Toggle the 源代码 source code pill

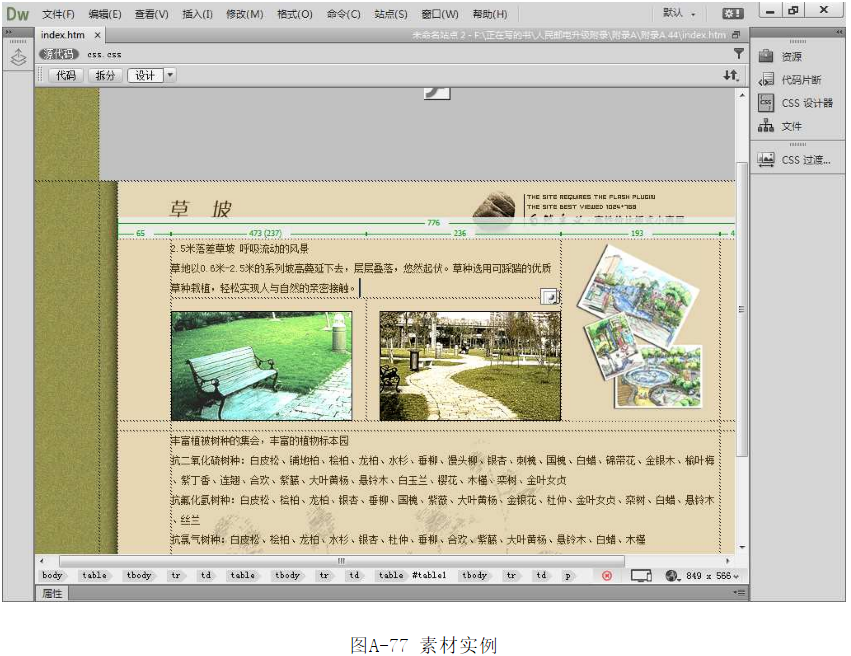(x=59, y=54)
